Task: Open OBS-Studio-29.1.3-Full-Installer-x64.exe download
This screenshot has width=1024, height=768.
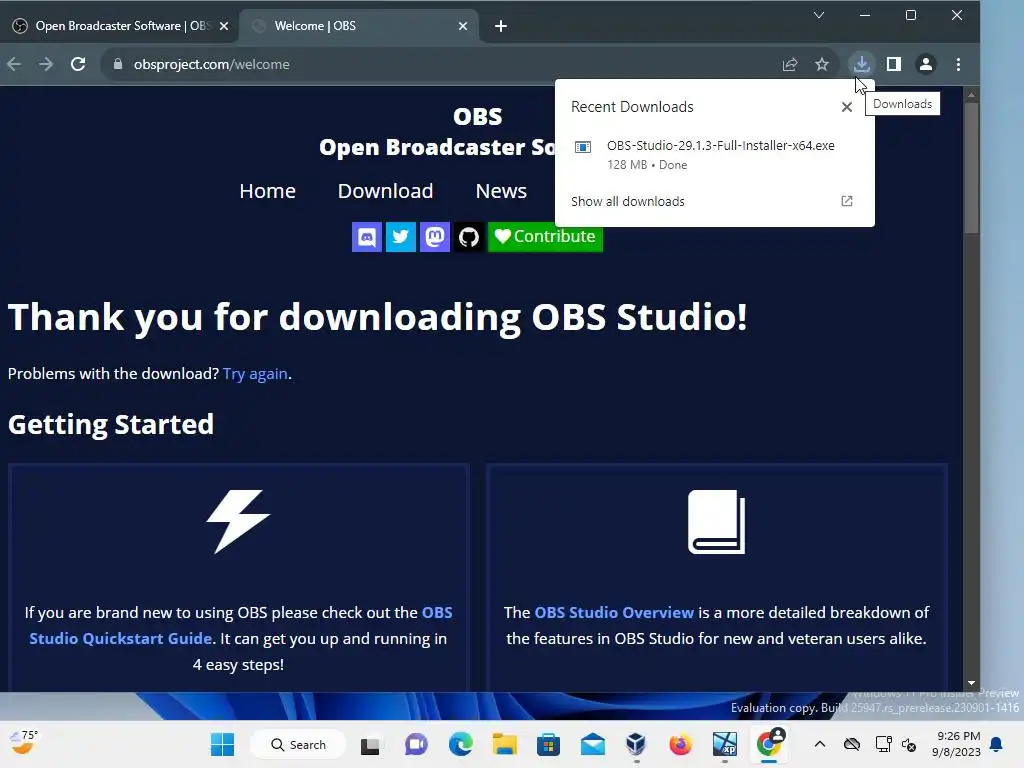Action: tap(714, 155)
